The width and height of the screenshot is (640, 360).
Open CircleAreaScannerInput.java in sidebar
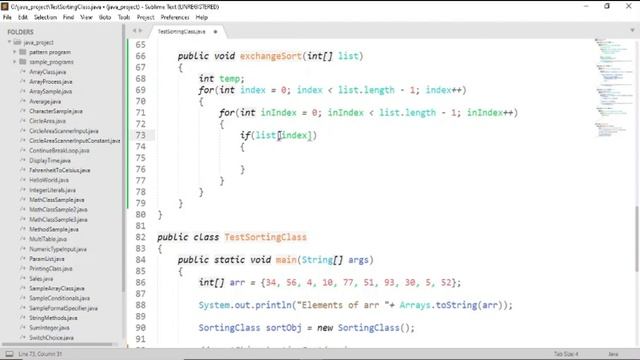(x=64, y=131)
